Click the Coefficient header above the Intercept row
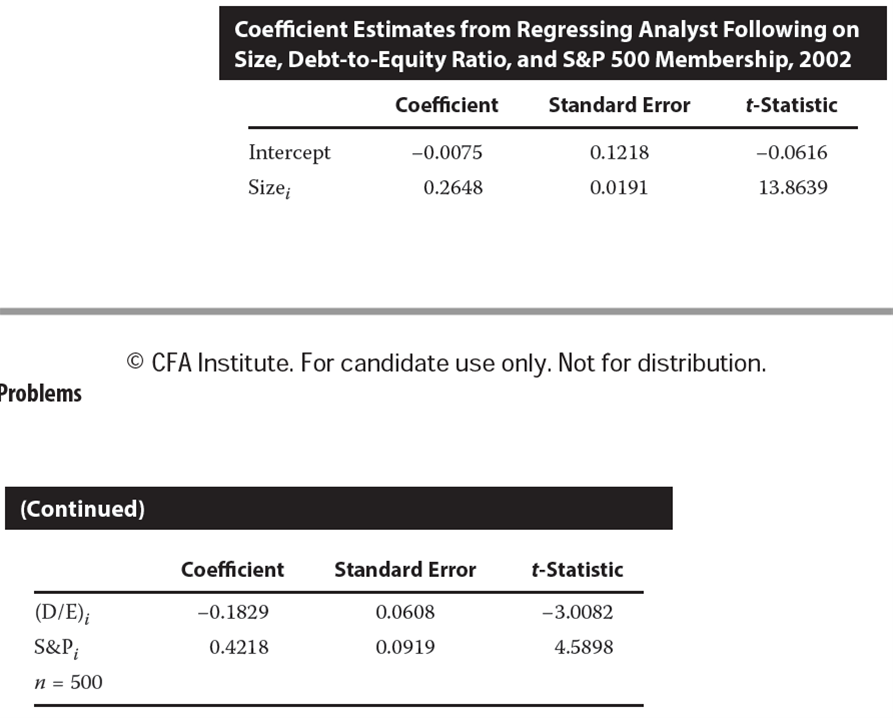The height and width of the screenshot is (718, 893). 446,105
